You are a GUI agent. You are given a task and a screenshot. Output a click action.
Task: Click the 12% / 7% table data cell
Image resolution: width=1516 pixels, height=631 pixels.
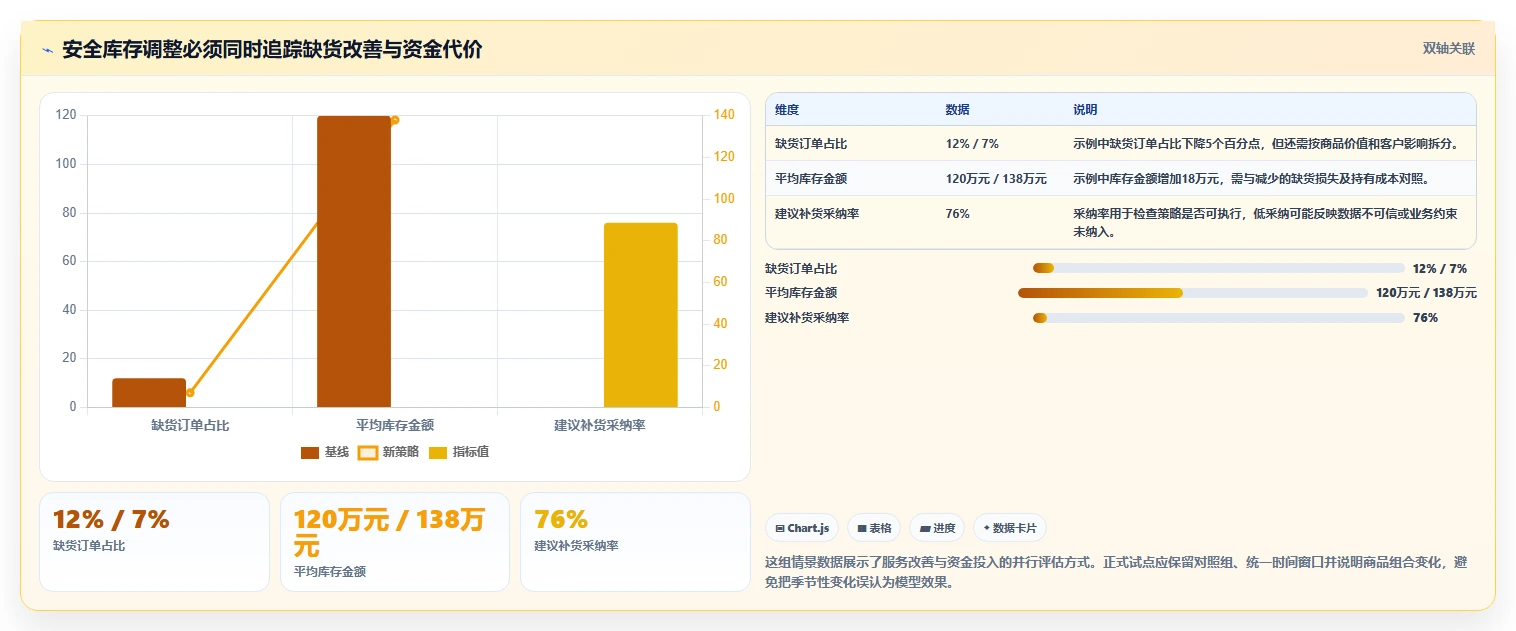click(972, 144)
